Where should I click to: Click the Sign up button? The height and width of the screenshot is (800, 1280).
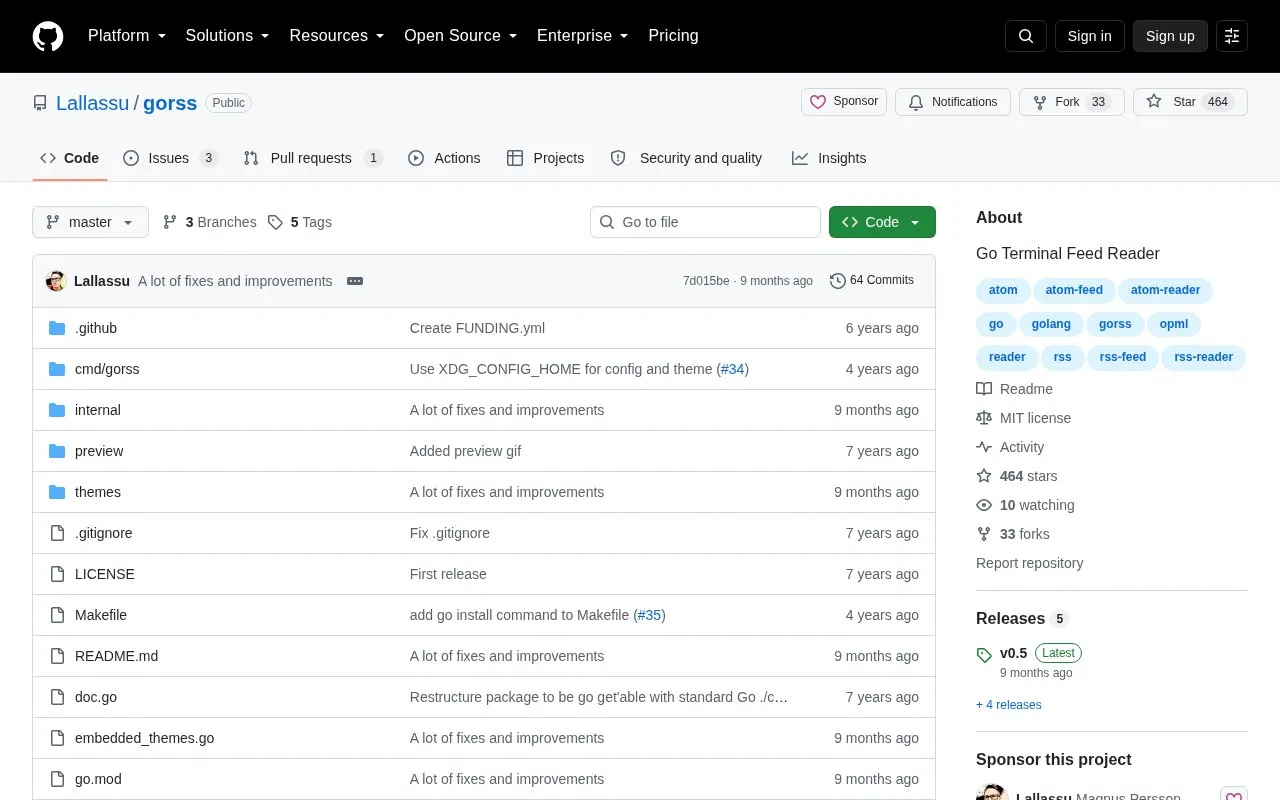[x=1170, y=36]
